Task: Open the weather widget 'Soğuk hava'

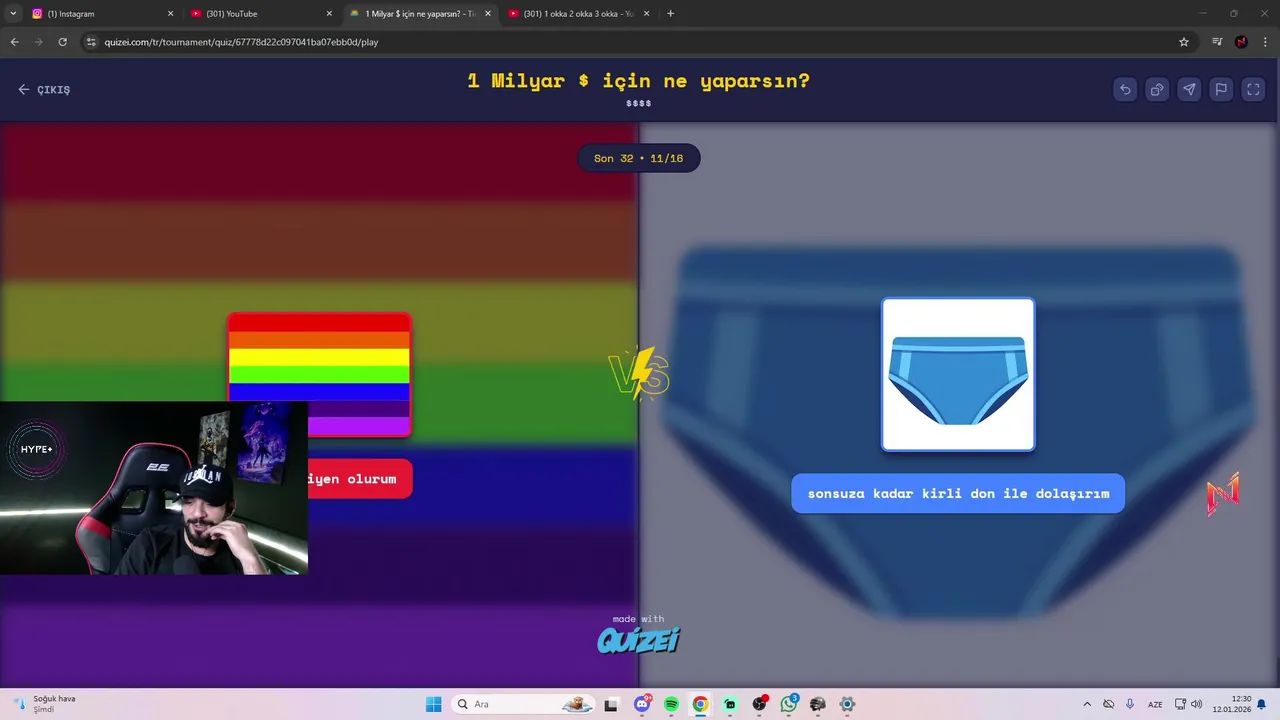Action: (45, 704)
